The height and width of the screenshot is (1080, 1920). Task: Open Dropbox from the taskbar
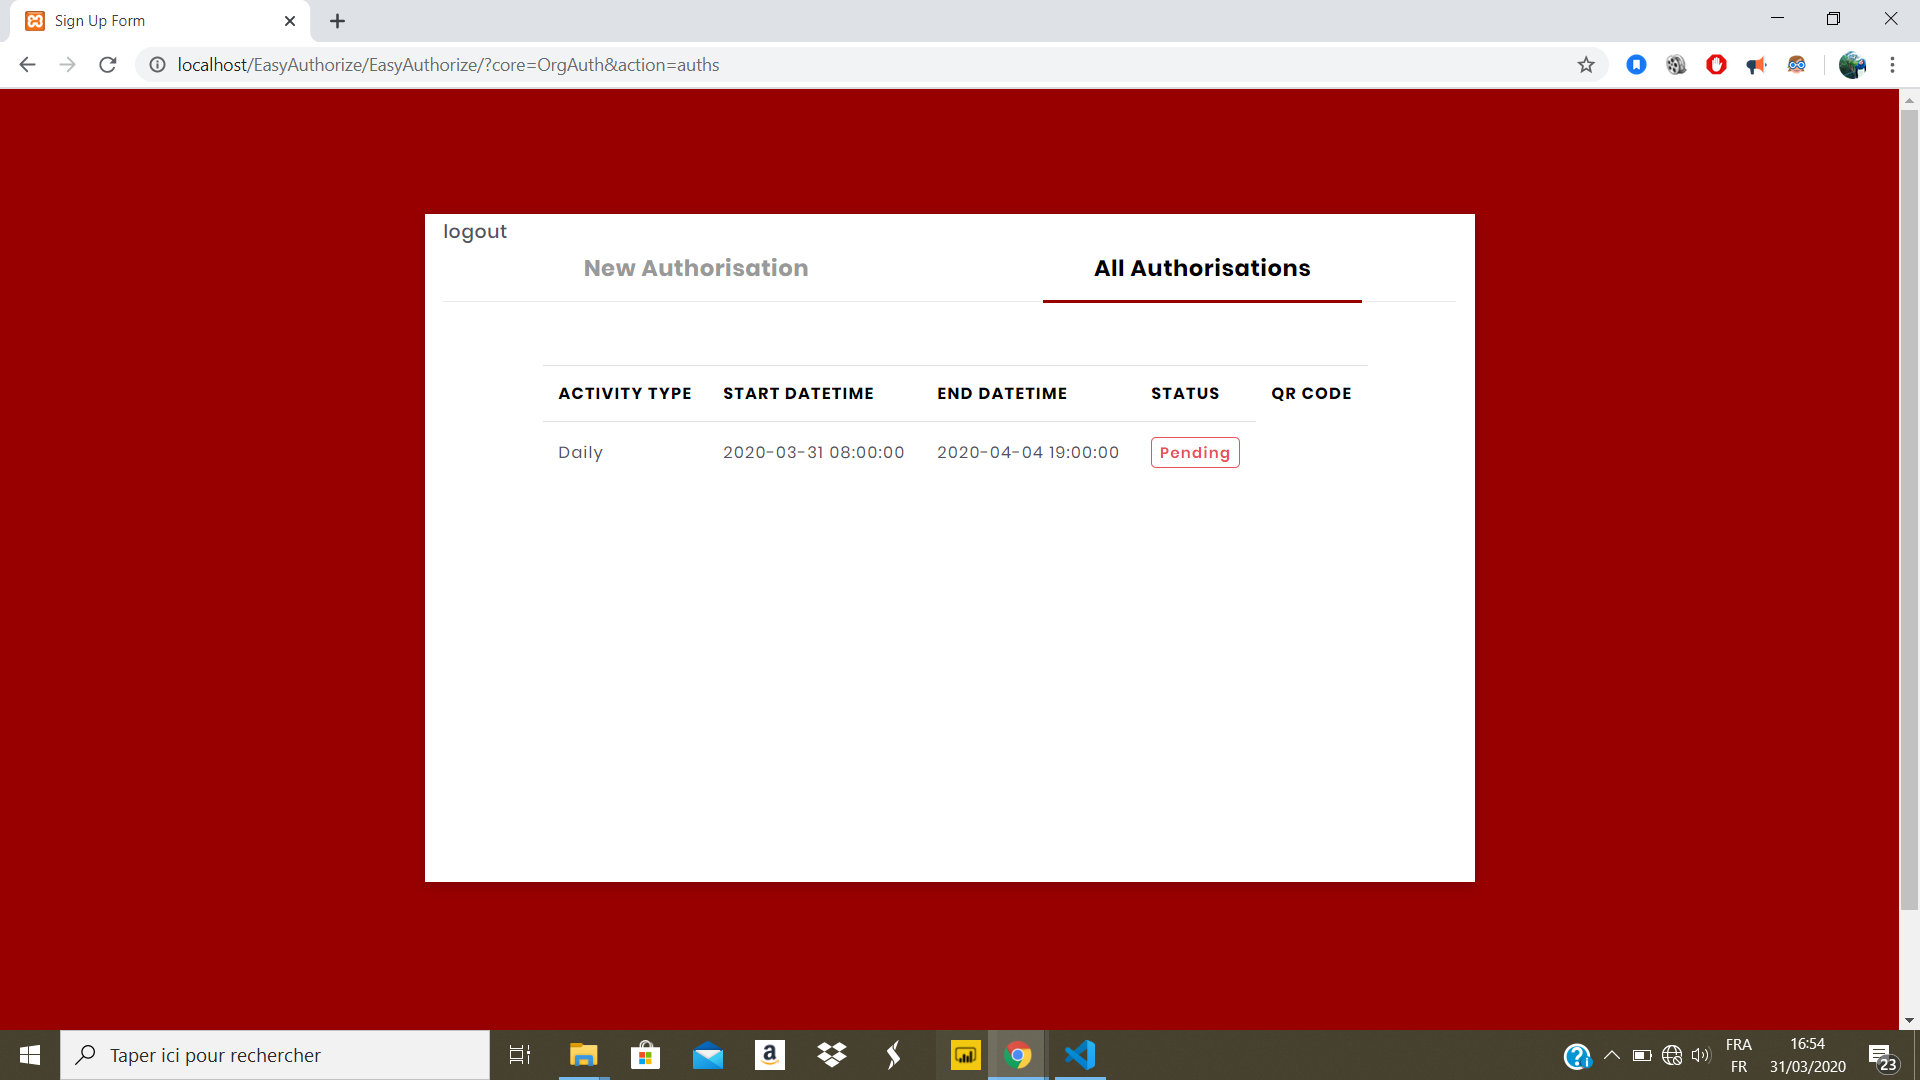pos(831,1055)
